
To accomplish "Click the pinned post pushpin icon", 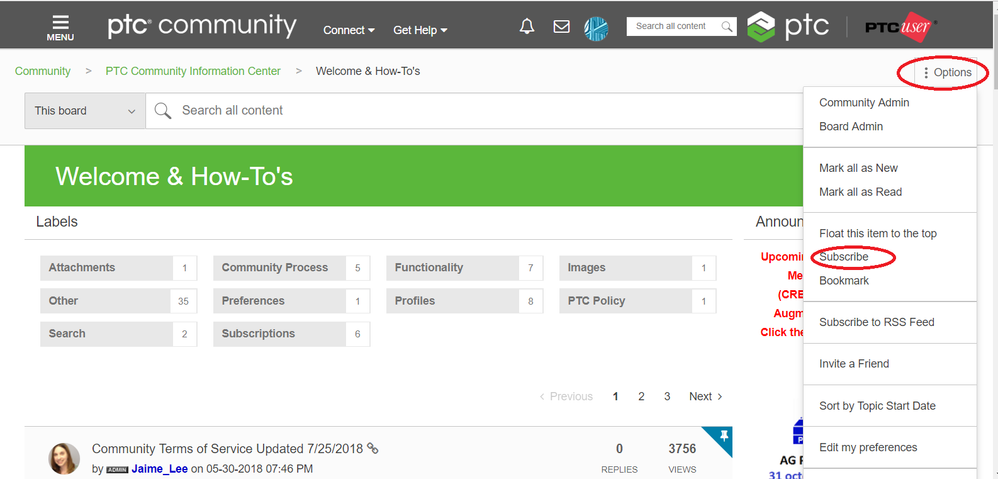I will (x=724, y=435).
